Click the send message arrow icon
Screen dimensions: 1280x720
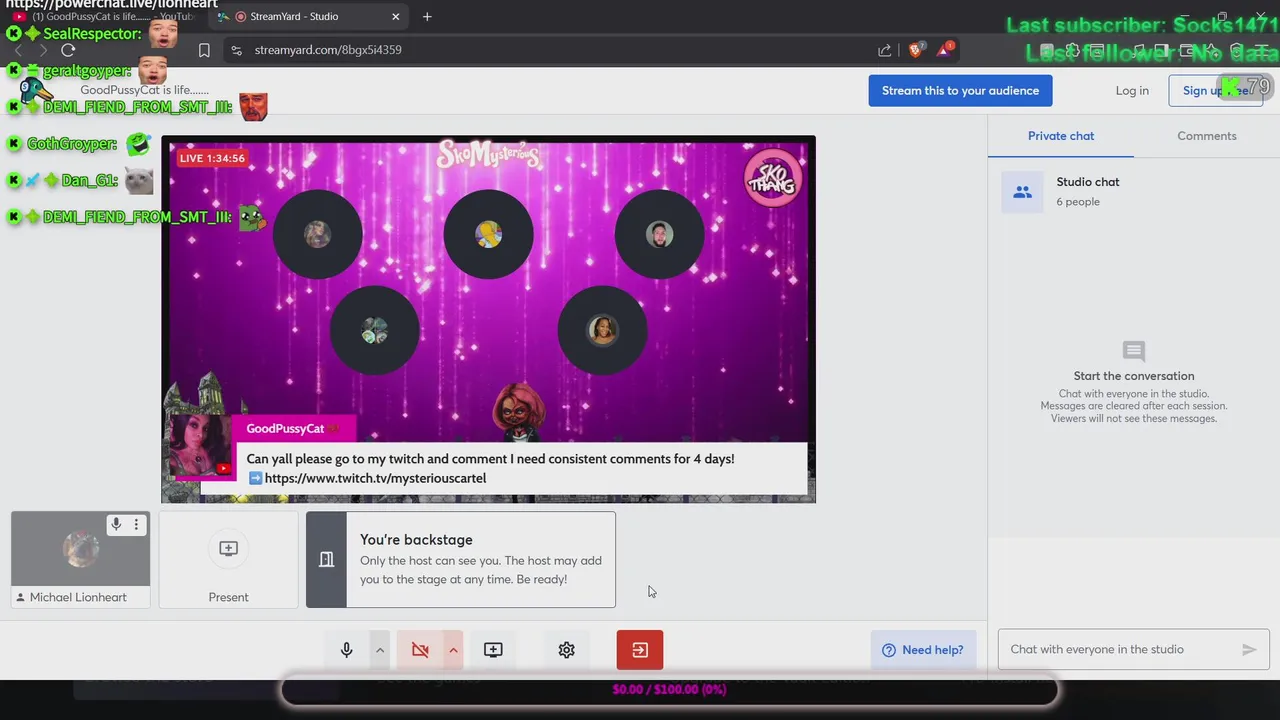[1249, 650]
